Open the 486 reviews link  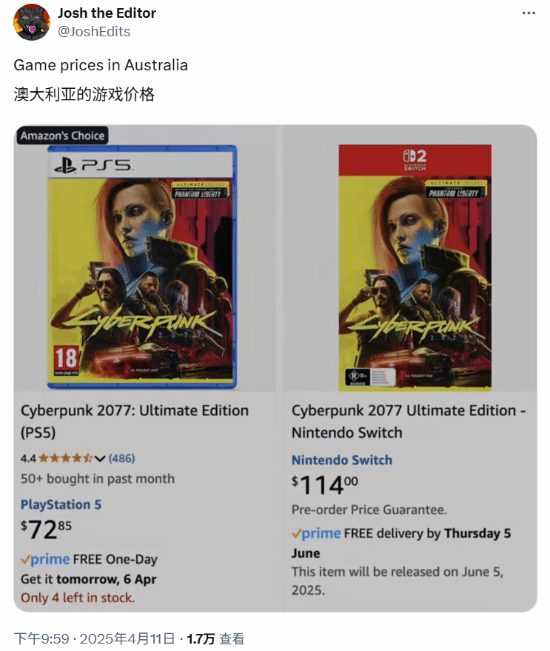tap(122, 458)
